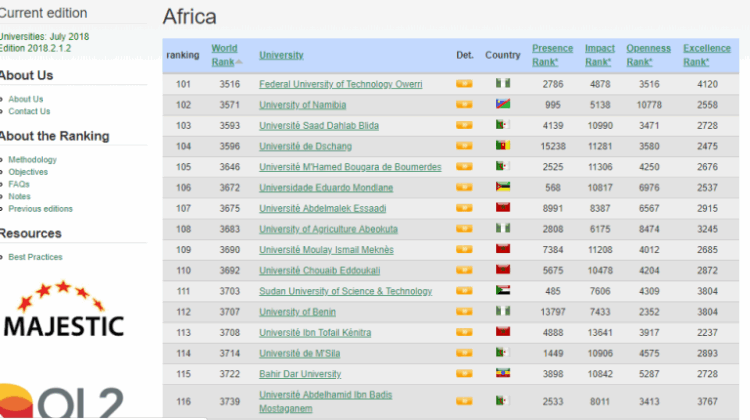Open University of Namibia link
The width and height of the screenshot is (750, 420).
302,105
